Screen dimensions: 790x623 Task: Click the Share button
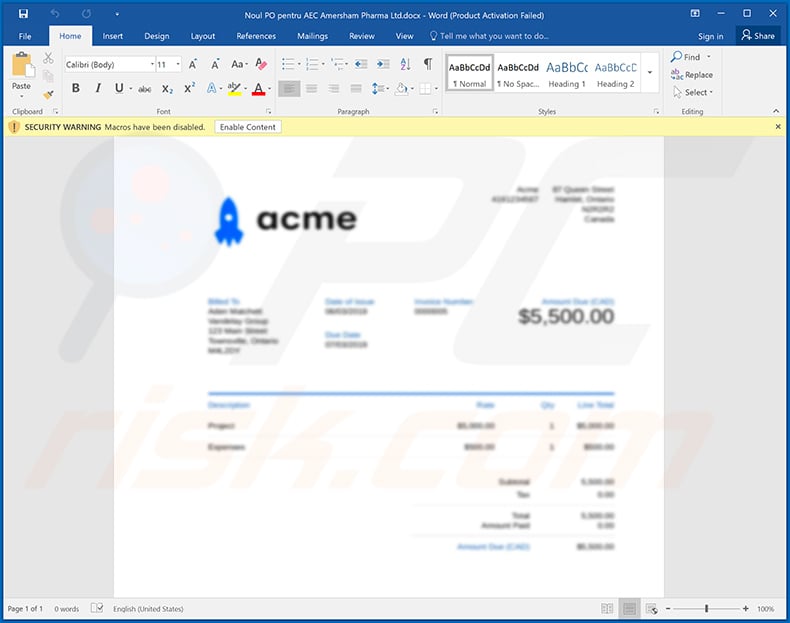tap(758, 36)
